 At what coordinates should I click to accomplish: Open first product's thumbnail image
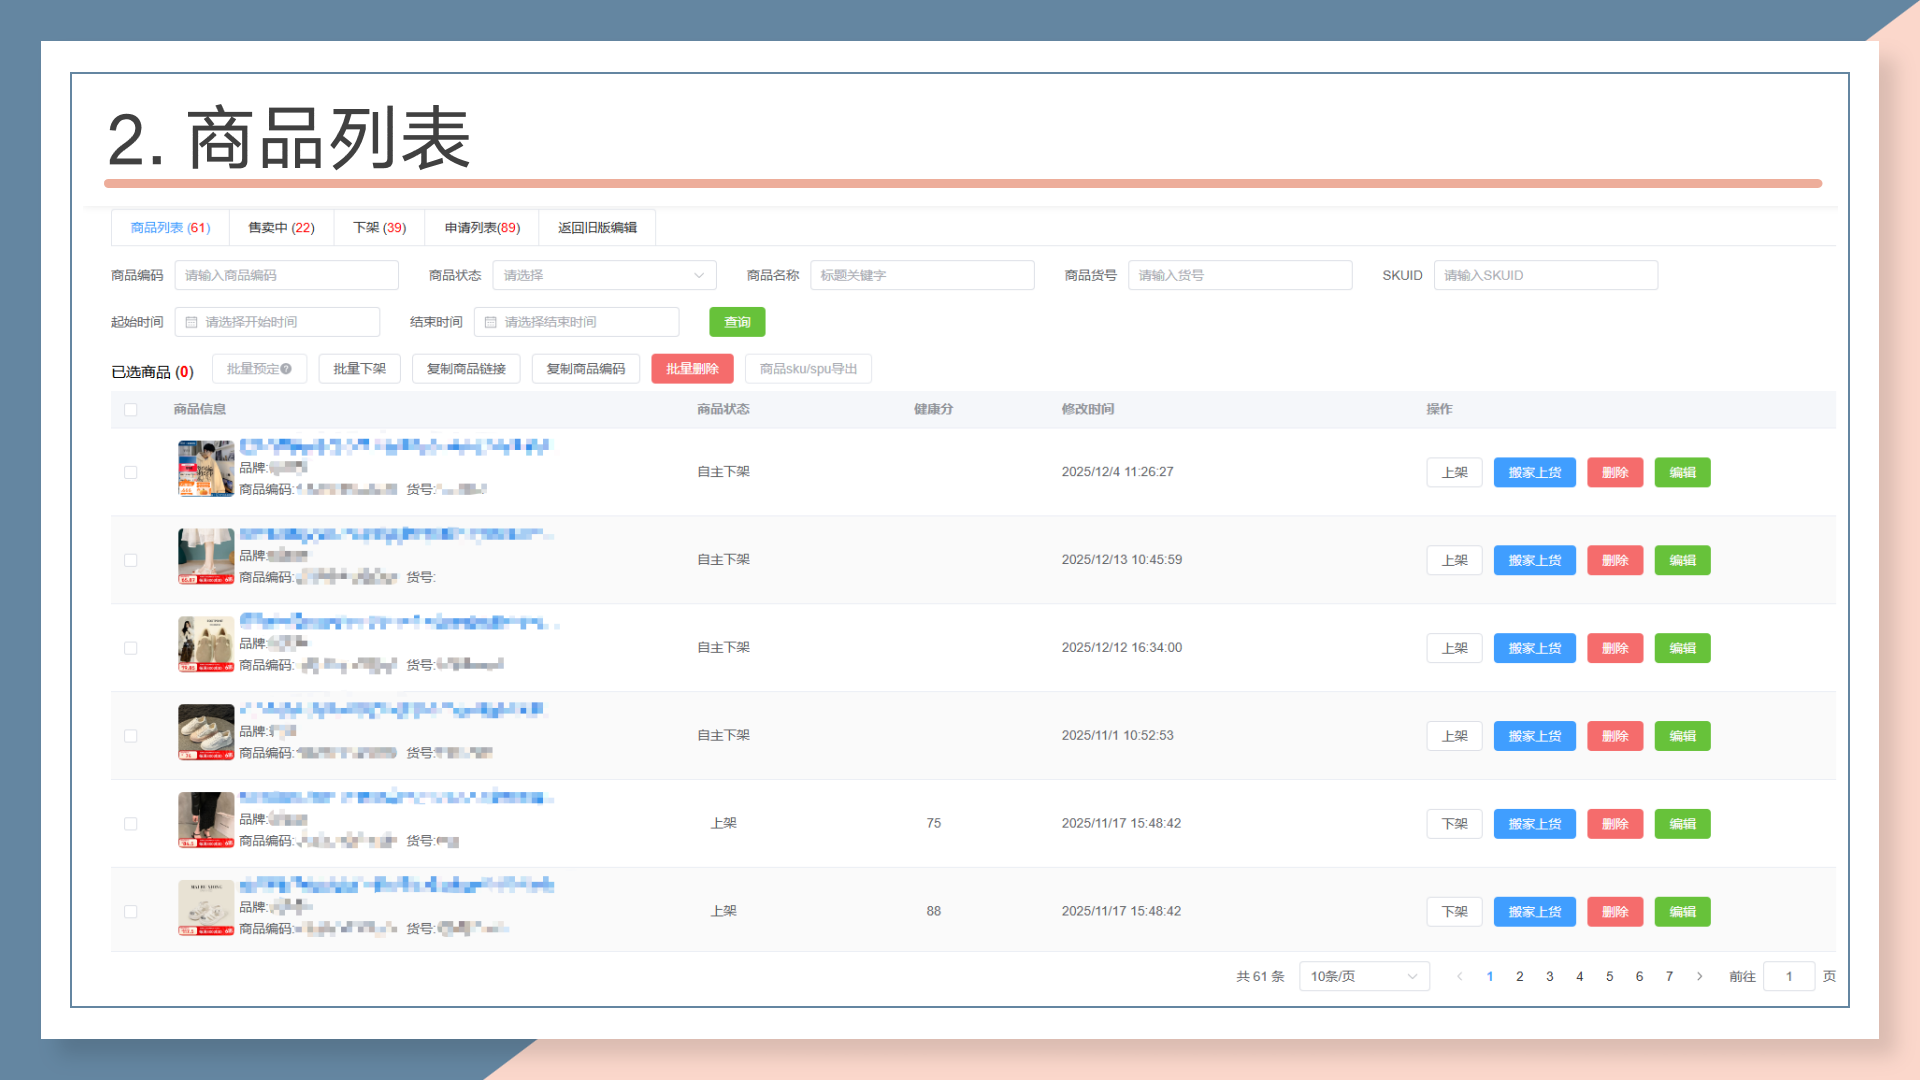click(x=205, y=469)
